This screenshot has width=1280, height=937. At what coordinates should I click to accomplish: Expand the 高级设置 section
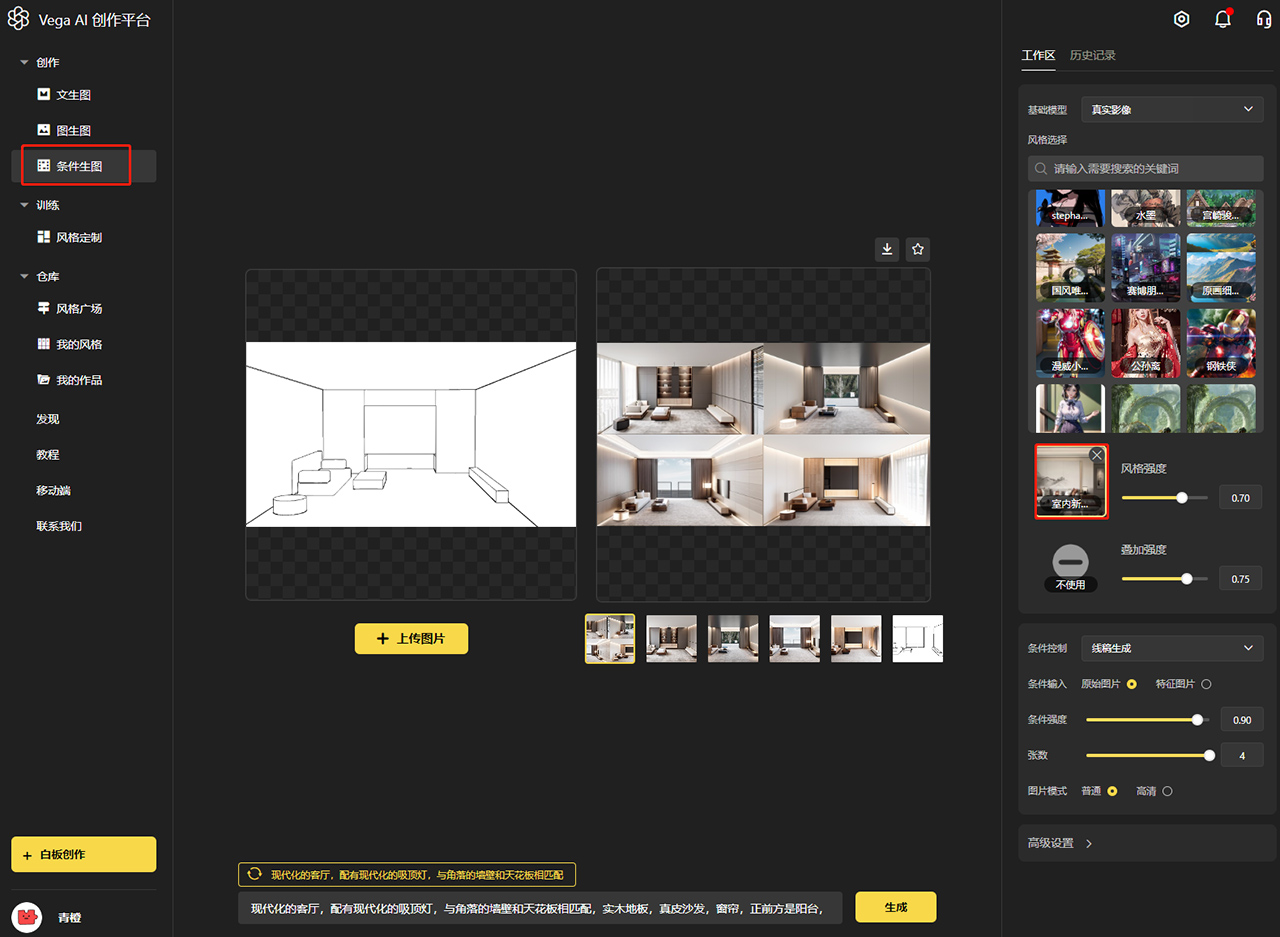[1061, 843]
